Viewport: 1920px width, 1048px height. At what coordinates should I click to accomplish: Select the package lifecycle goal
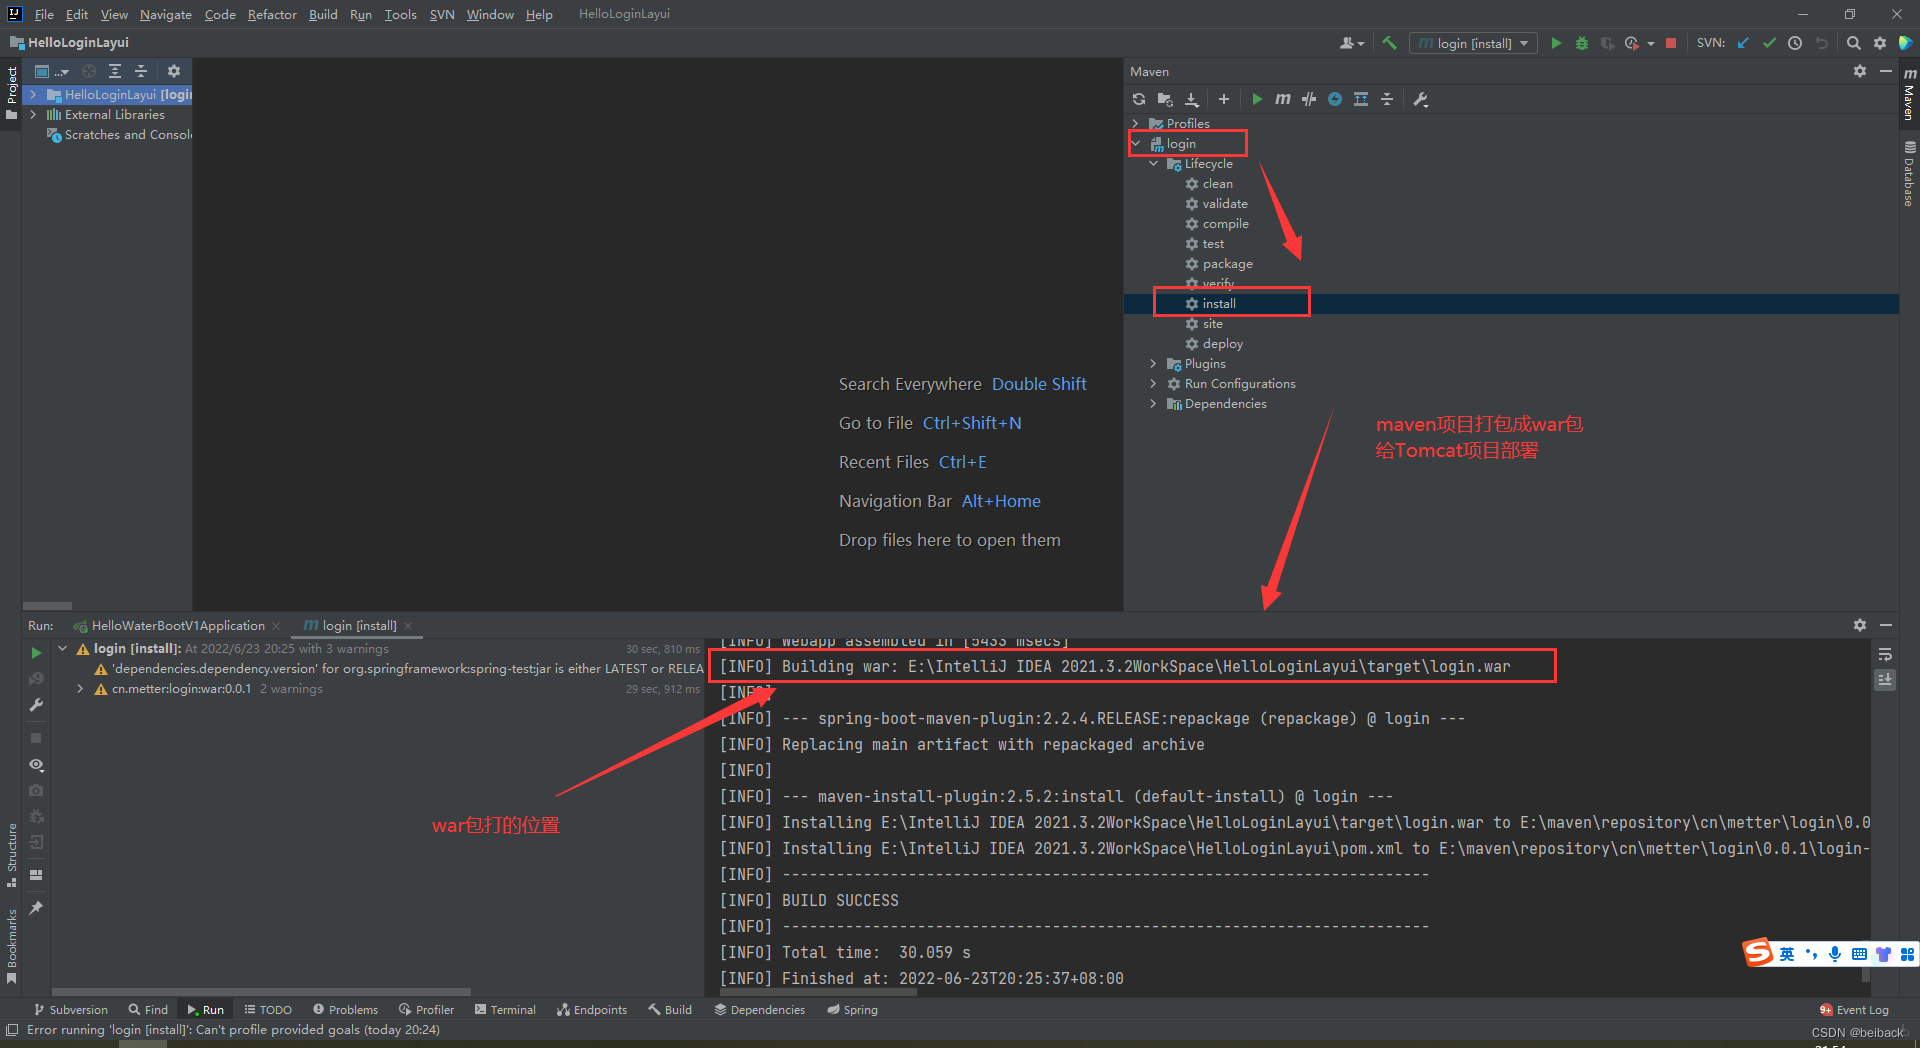click(1227, 264)
